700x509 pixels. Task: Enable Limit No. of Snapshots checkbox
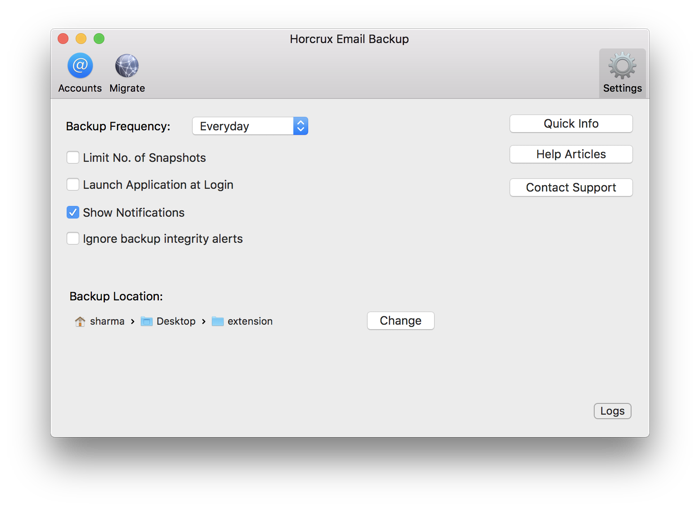coord(73,158)
